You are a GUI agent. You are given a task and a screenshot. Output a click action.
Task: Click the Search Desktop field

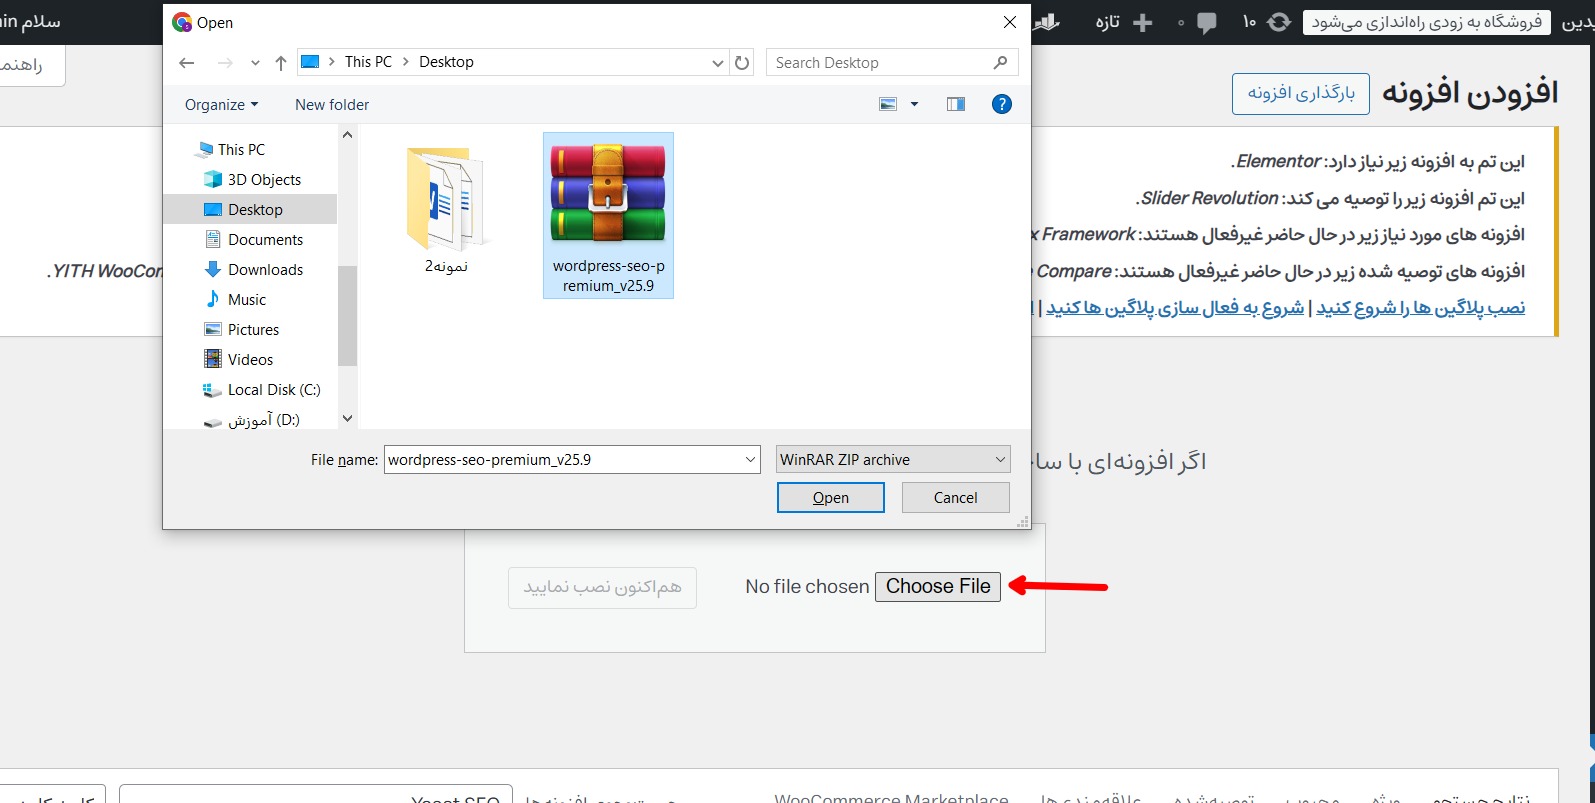click(x=880, y=63)
